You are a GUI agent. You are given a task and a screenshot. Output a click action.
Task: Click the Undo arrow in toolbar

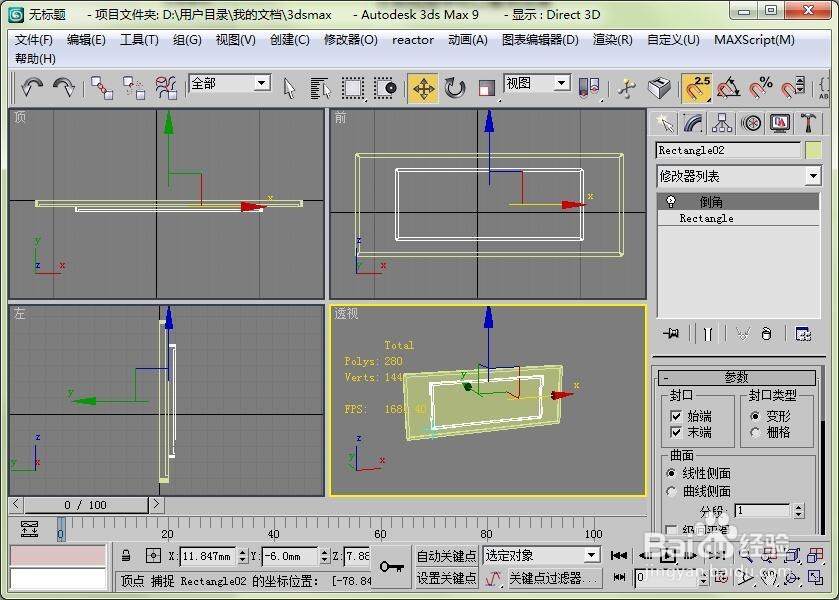(x=32, y=87)
